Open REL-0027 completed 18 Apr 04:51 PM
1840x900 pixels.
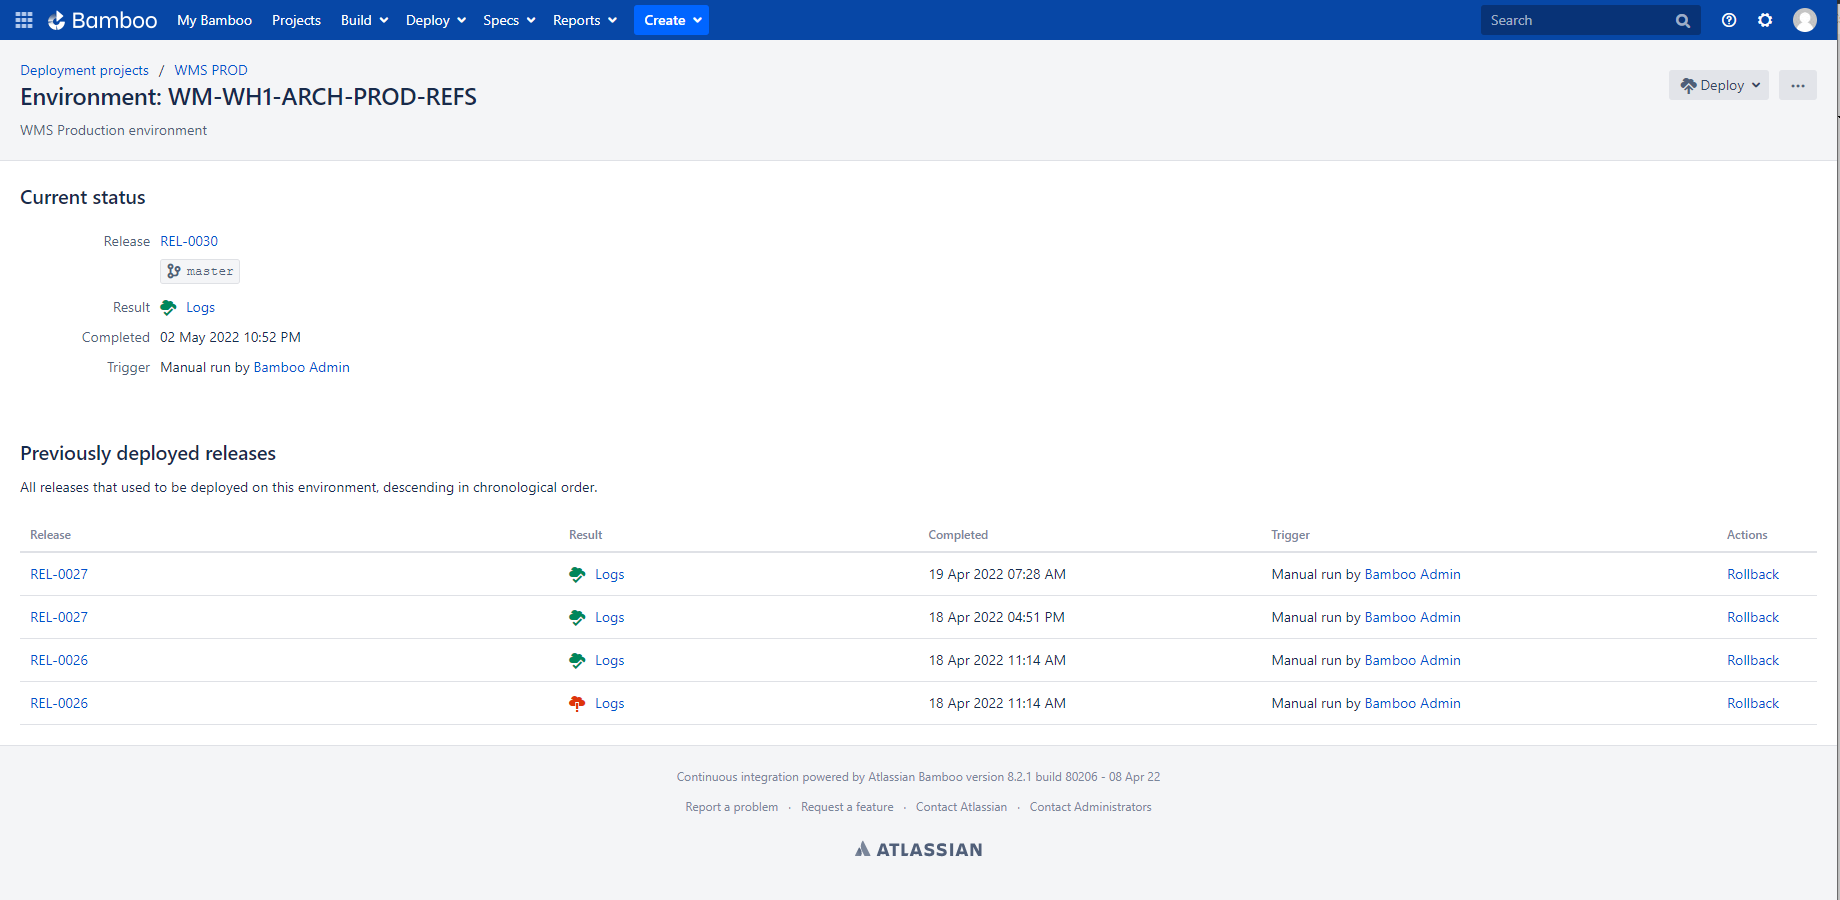coord(59,617)
